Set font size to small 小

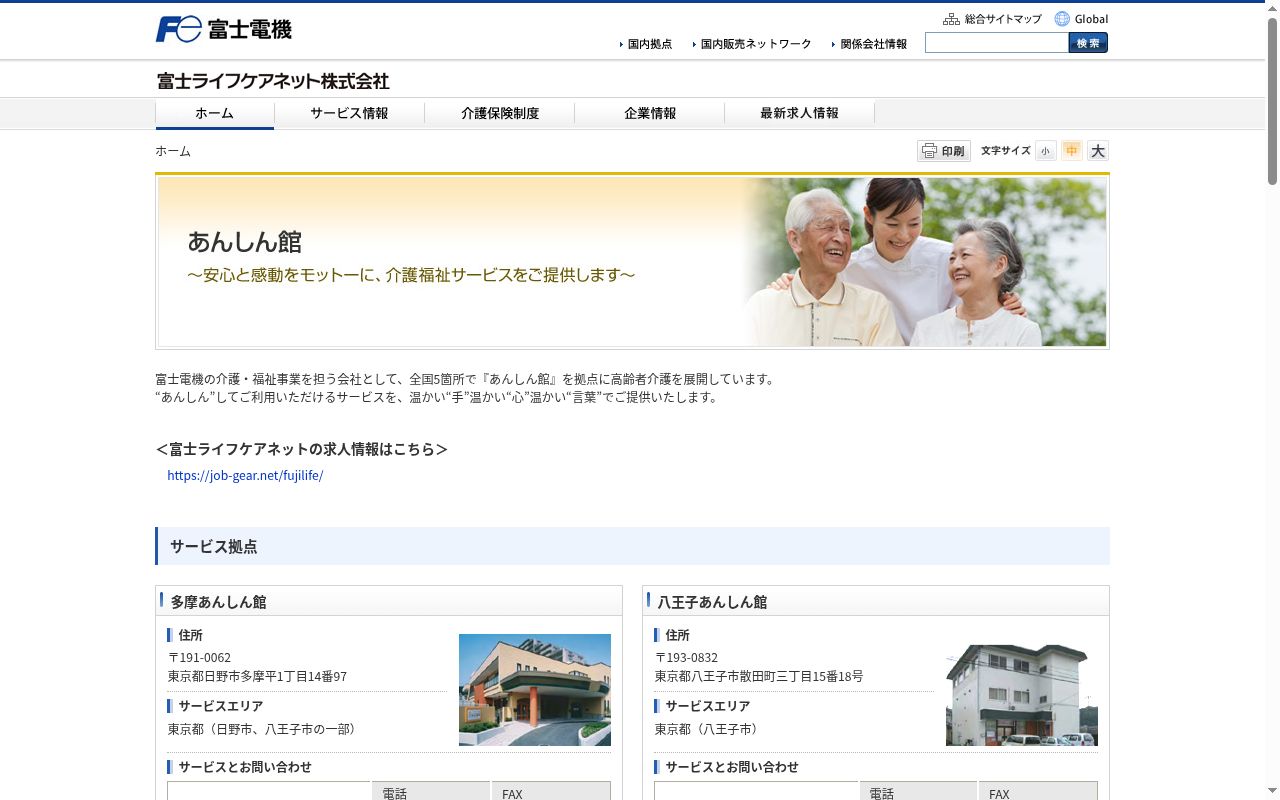pos(1045,151)
